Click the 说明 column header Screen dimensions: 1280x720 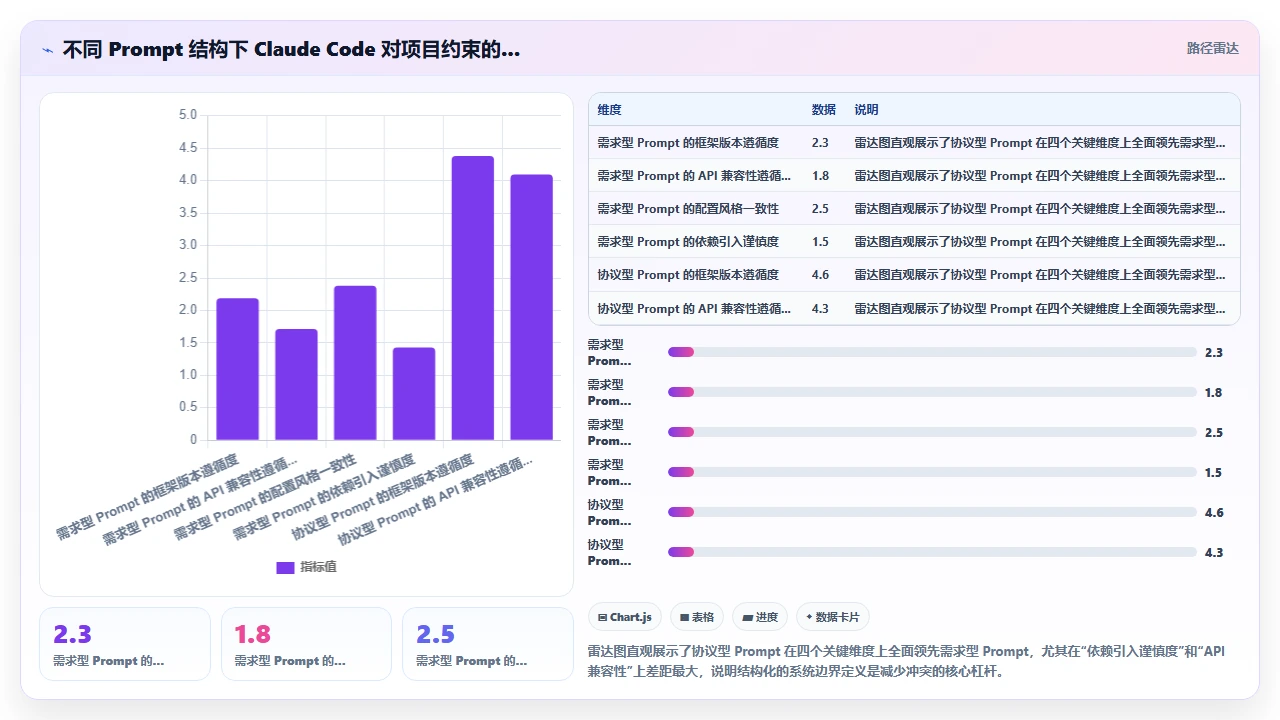tap(866, 110)
